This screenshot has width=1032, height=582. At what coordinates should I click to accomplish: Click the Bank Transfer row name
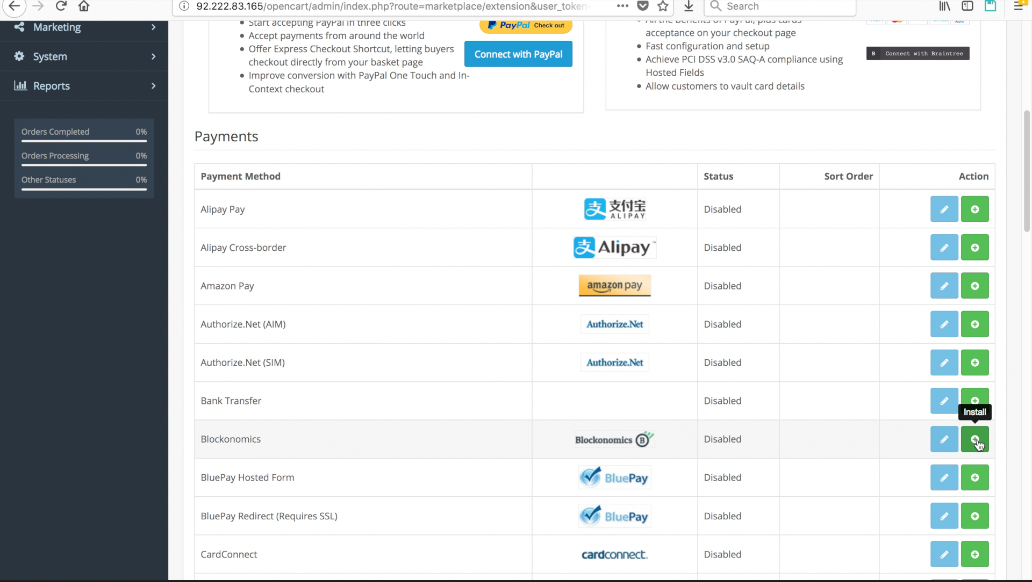231,401
